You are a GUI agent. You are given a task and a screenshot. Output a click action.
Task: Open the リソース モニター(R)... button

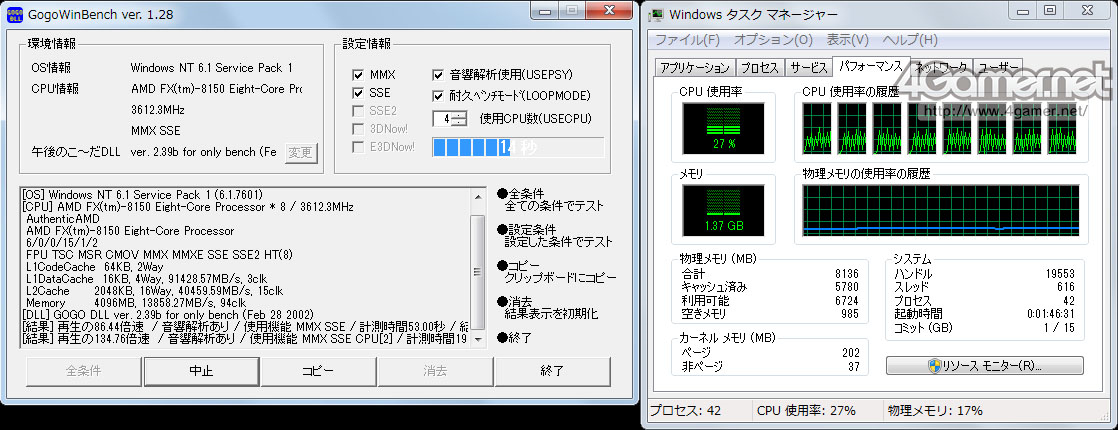(x=985, y=366)
